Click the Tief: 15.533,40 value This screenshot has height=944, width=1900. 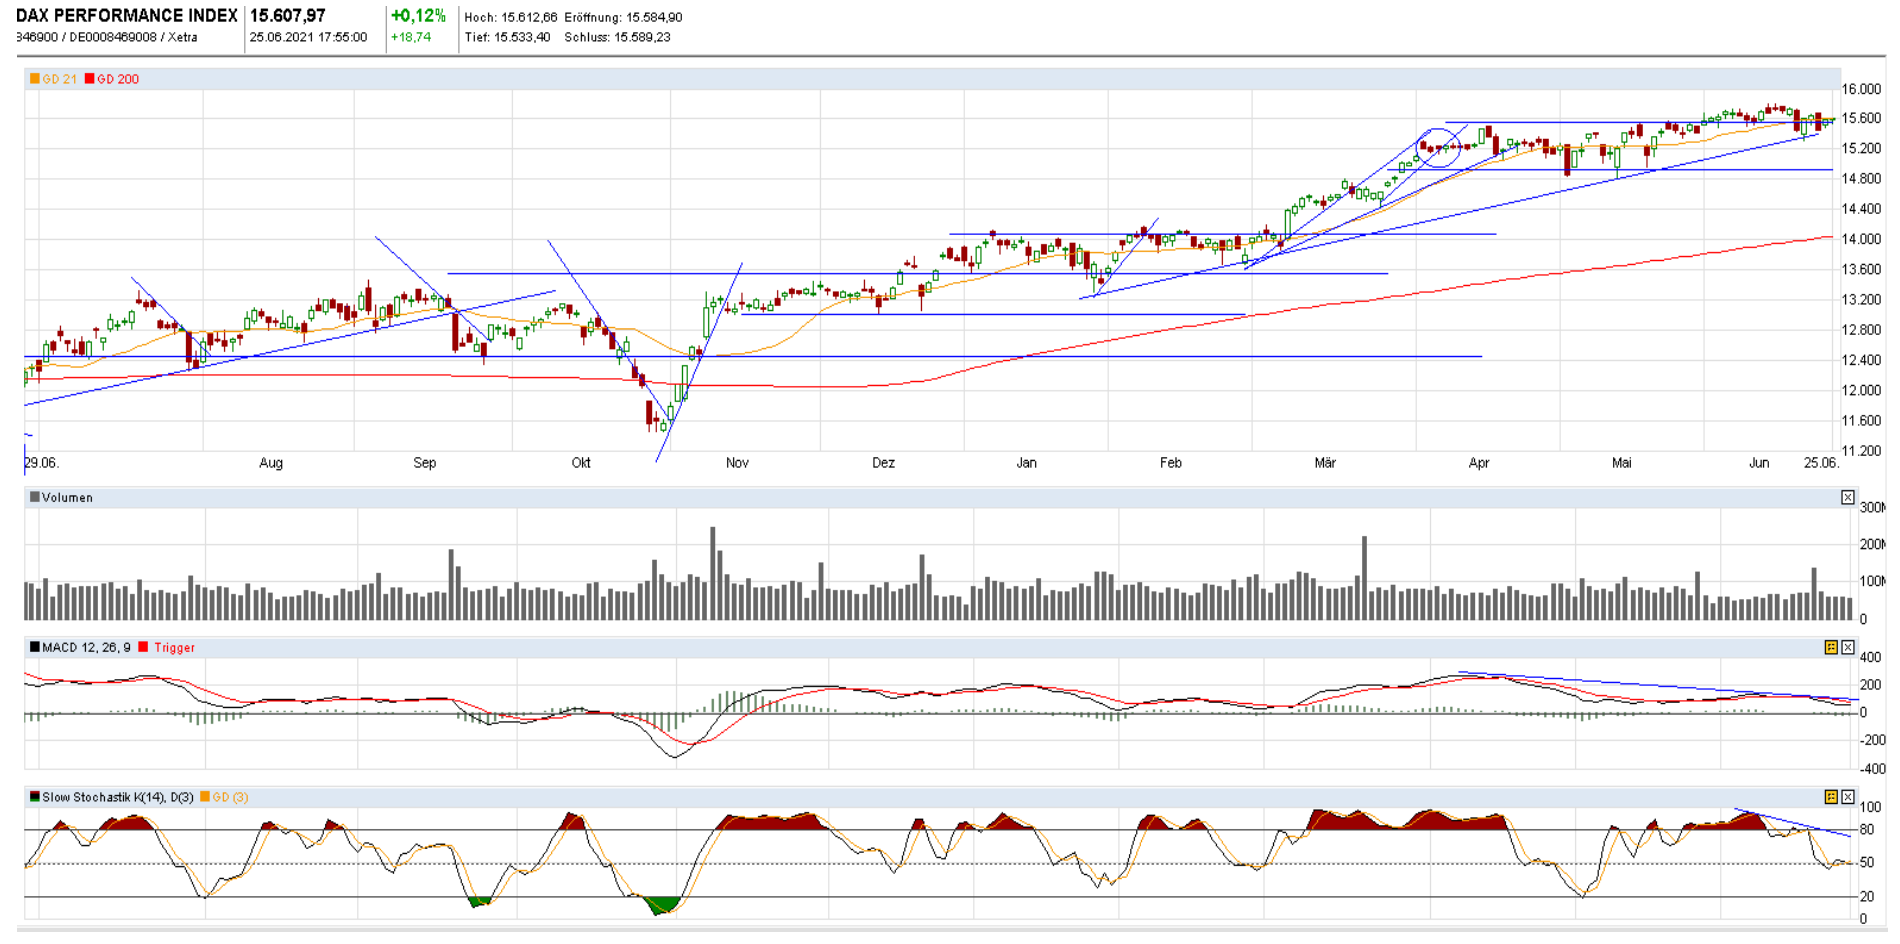pyautogui.click(x=507, y=37)
